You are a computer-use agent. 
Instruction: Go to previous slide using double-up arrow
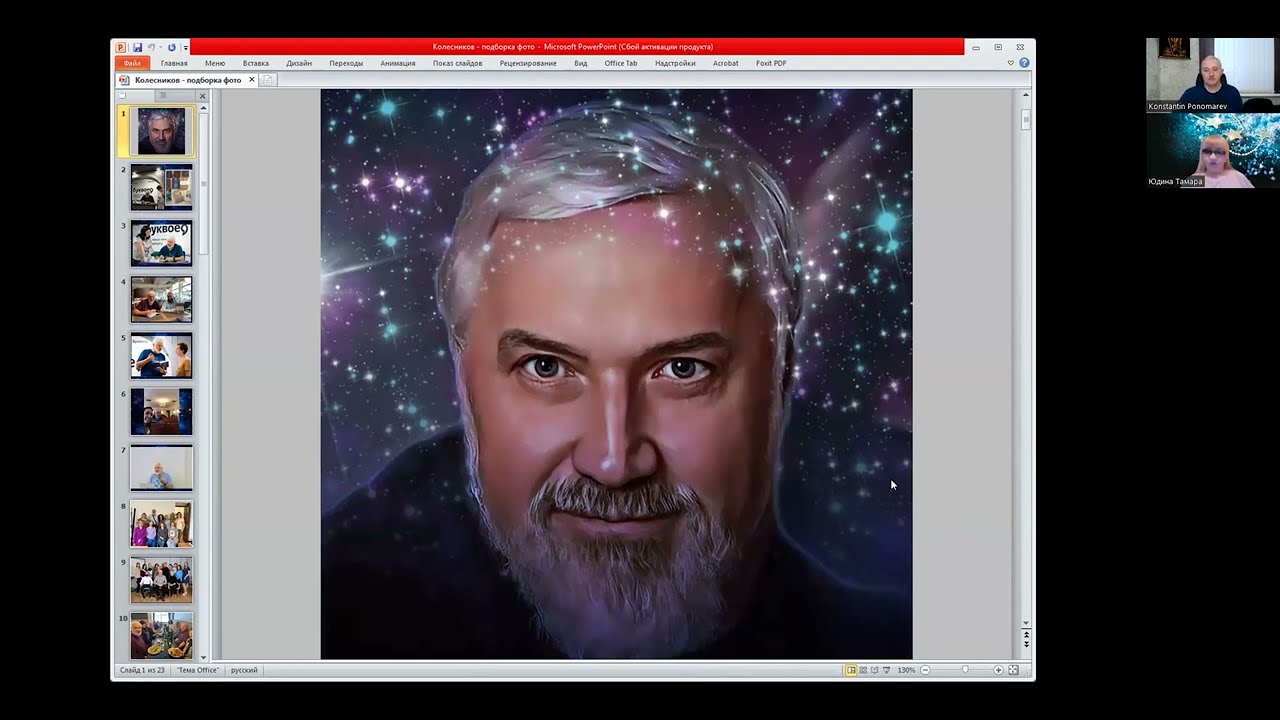pyautogui.click(x=1026, y=634)
